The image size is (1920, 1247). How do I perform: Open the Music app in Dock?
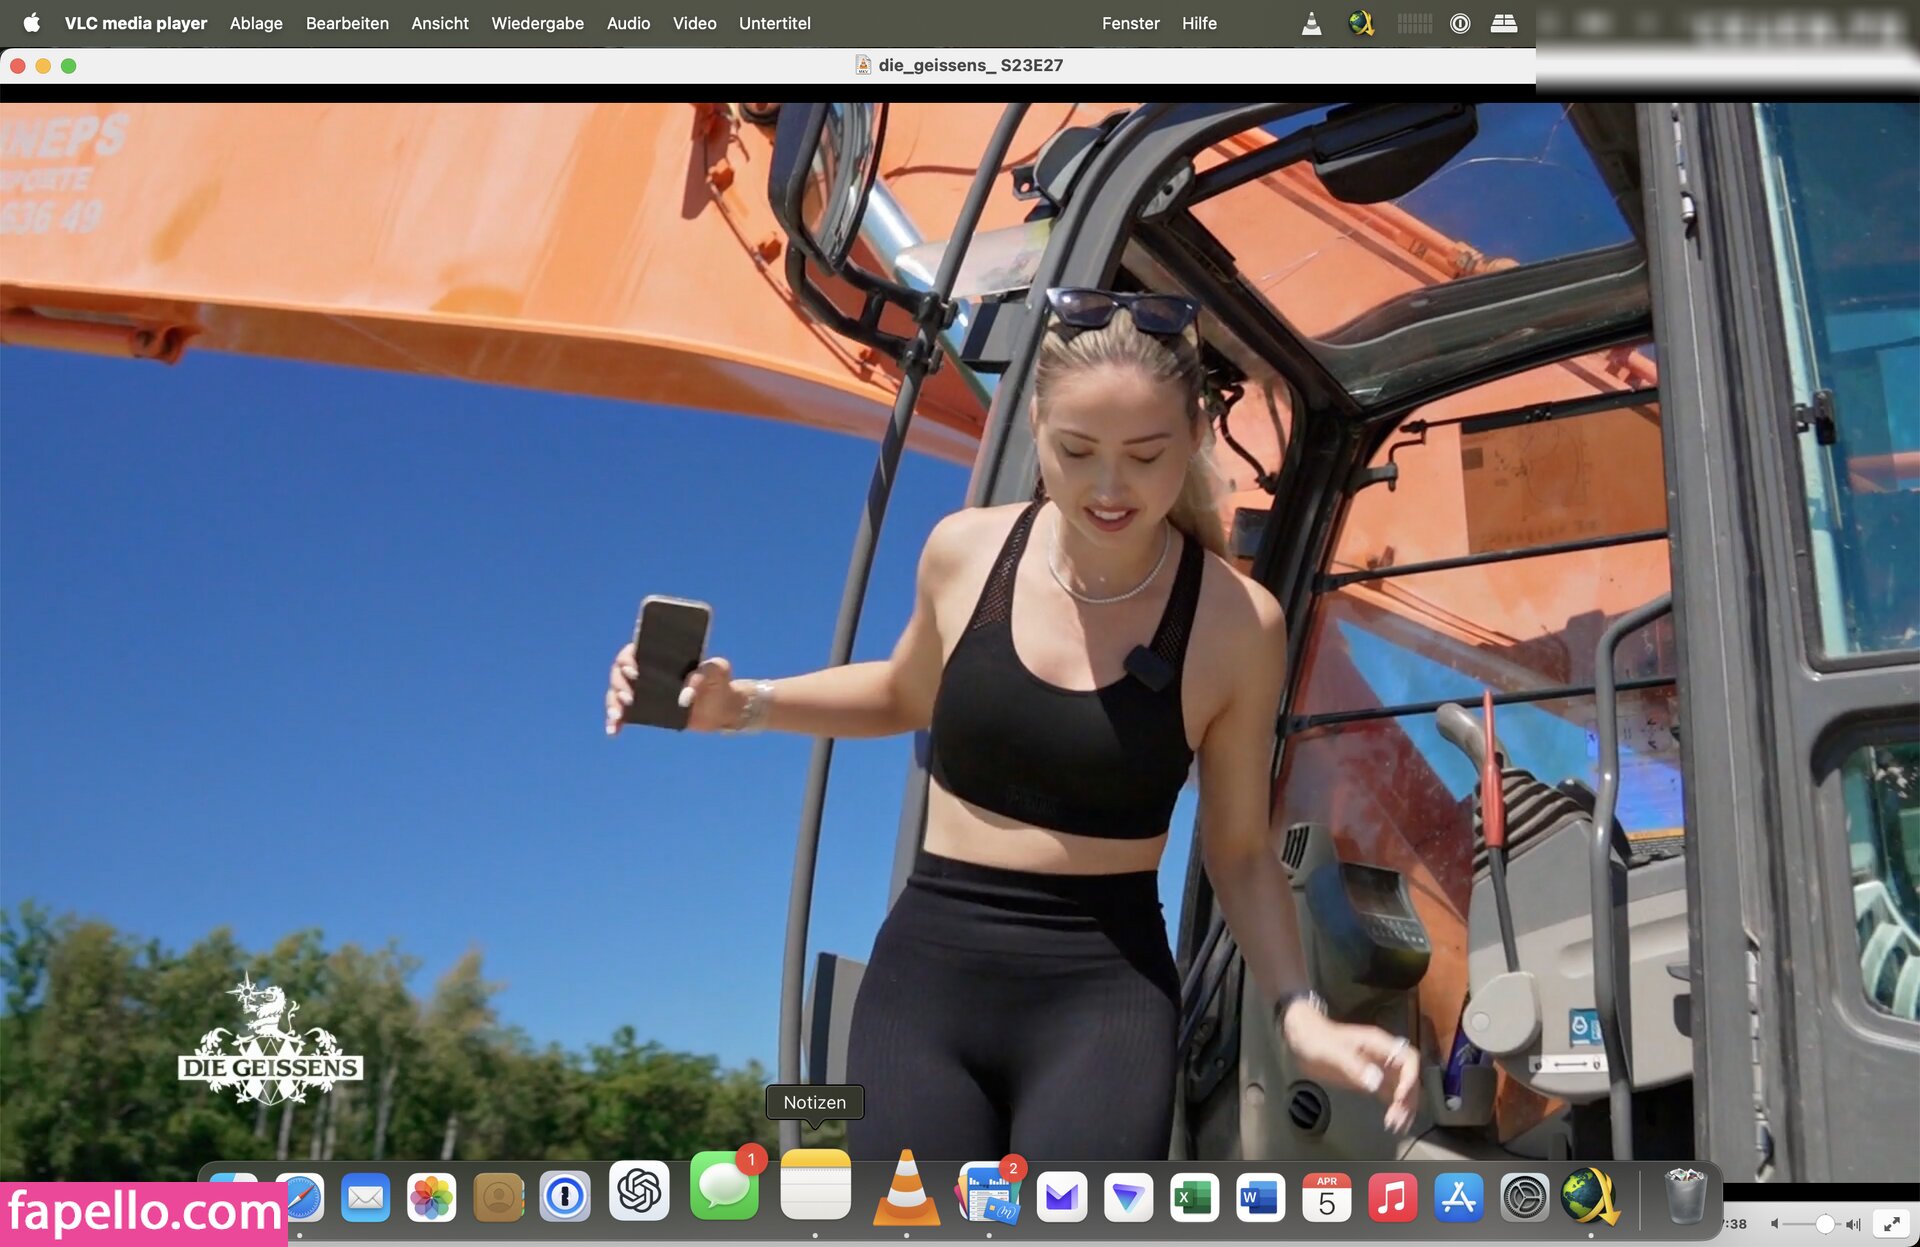1392,1197
